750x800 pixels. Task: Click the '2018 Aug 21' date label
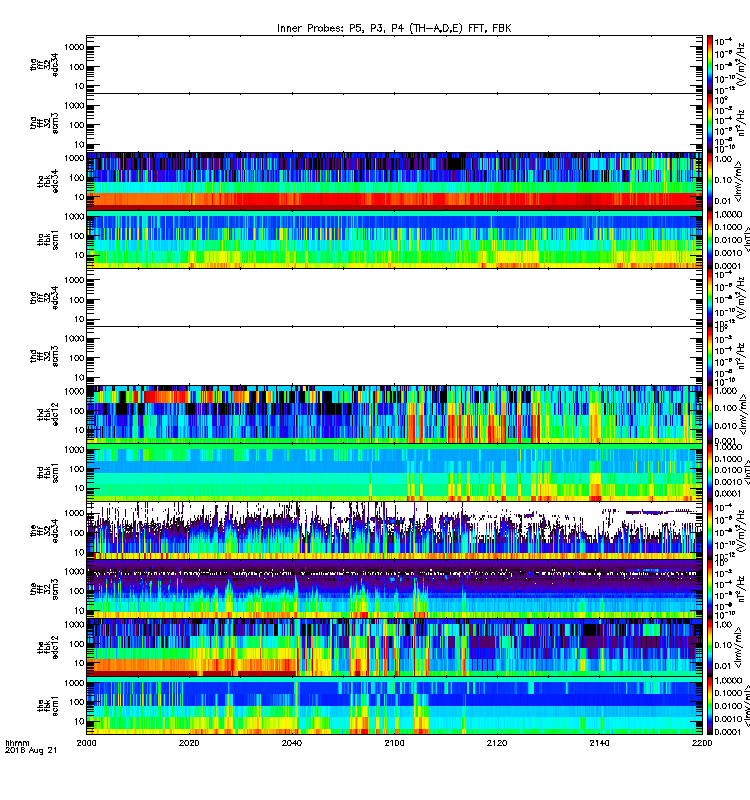[31, 750]
